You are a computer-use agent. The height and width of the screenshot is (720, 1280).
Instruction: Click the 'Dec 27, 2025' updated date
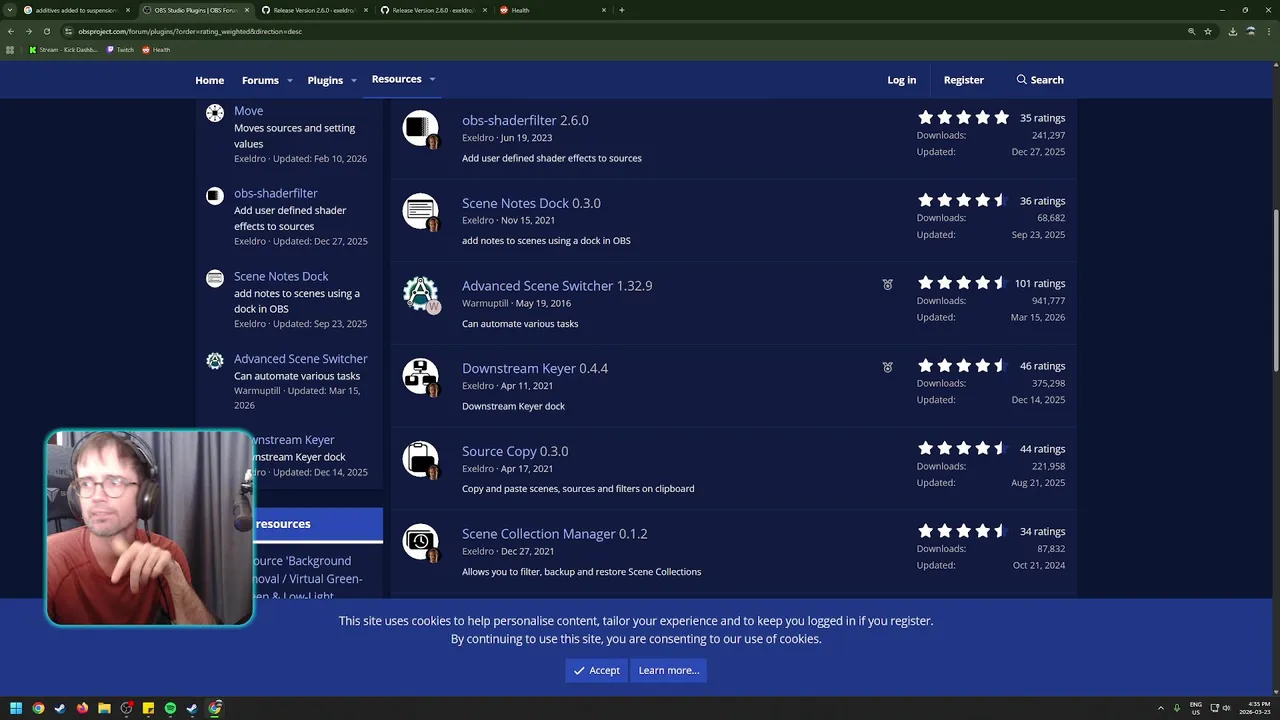1038,152
